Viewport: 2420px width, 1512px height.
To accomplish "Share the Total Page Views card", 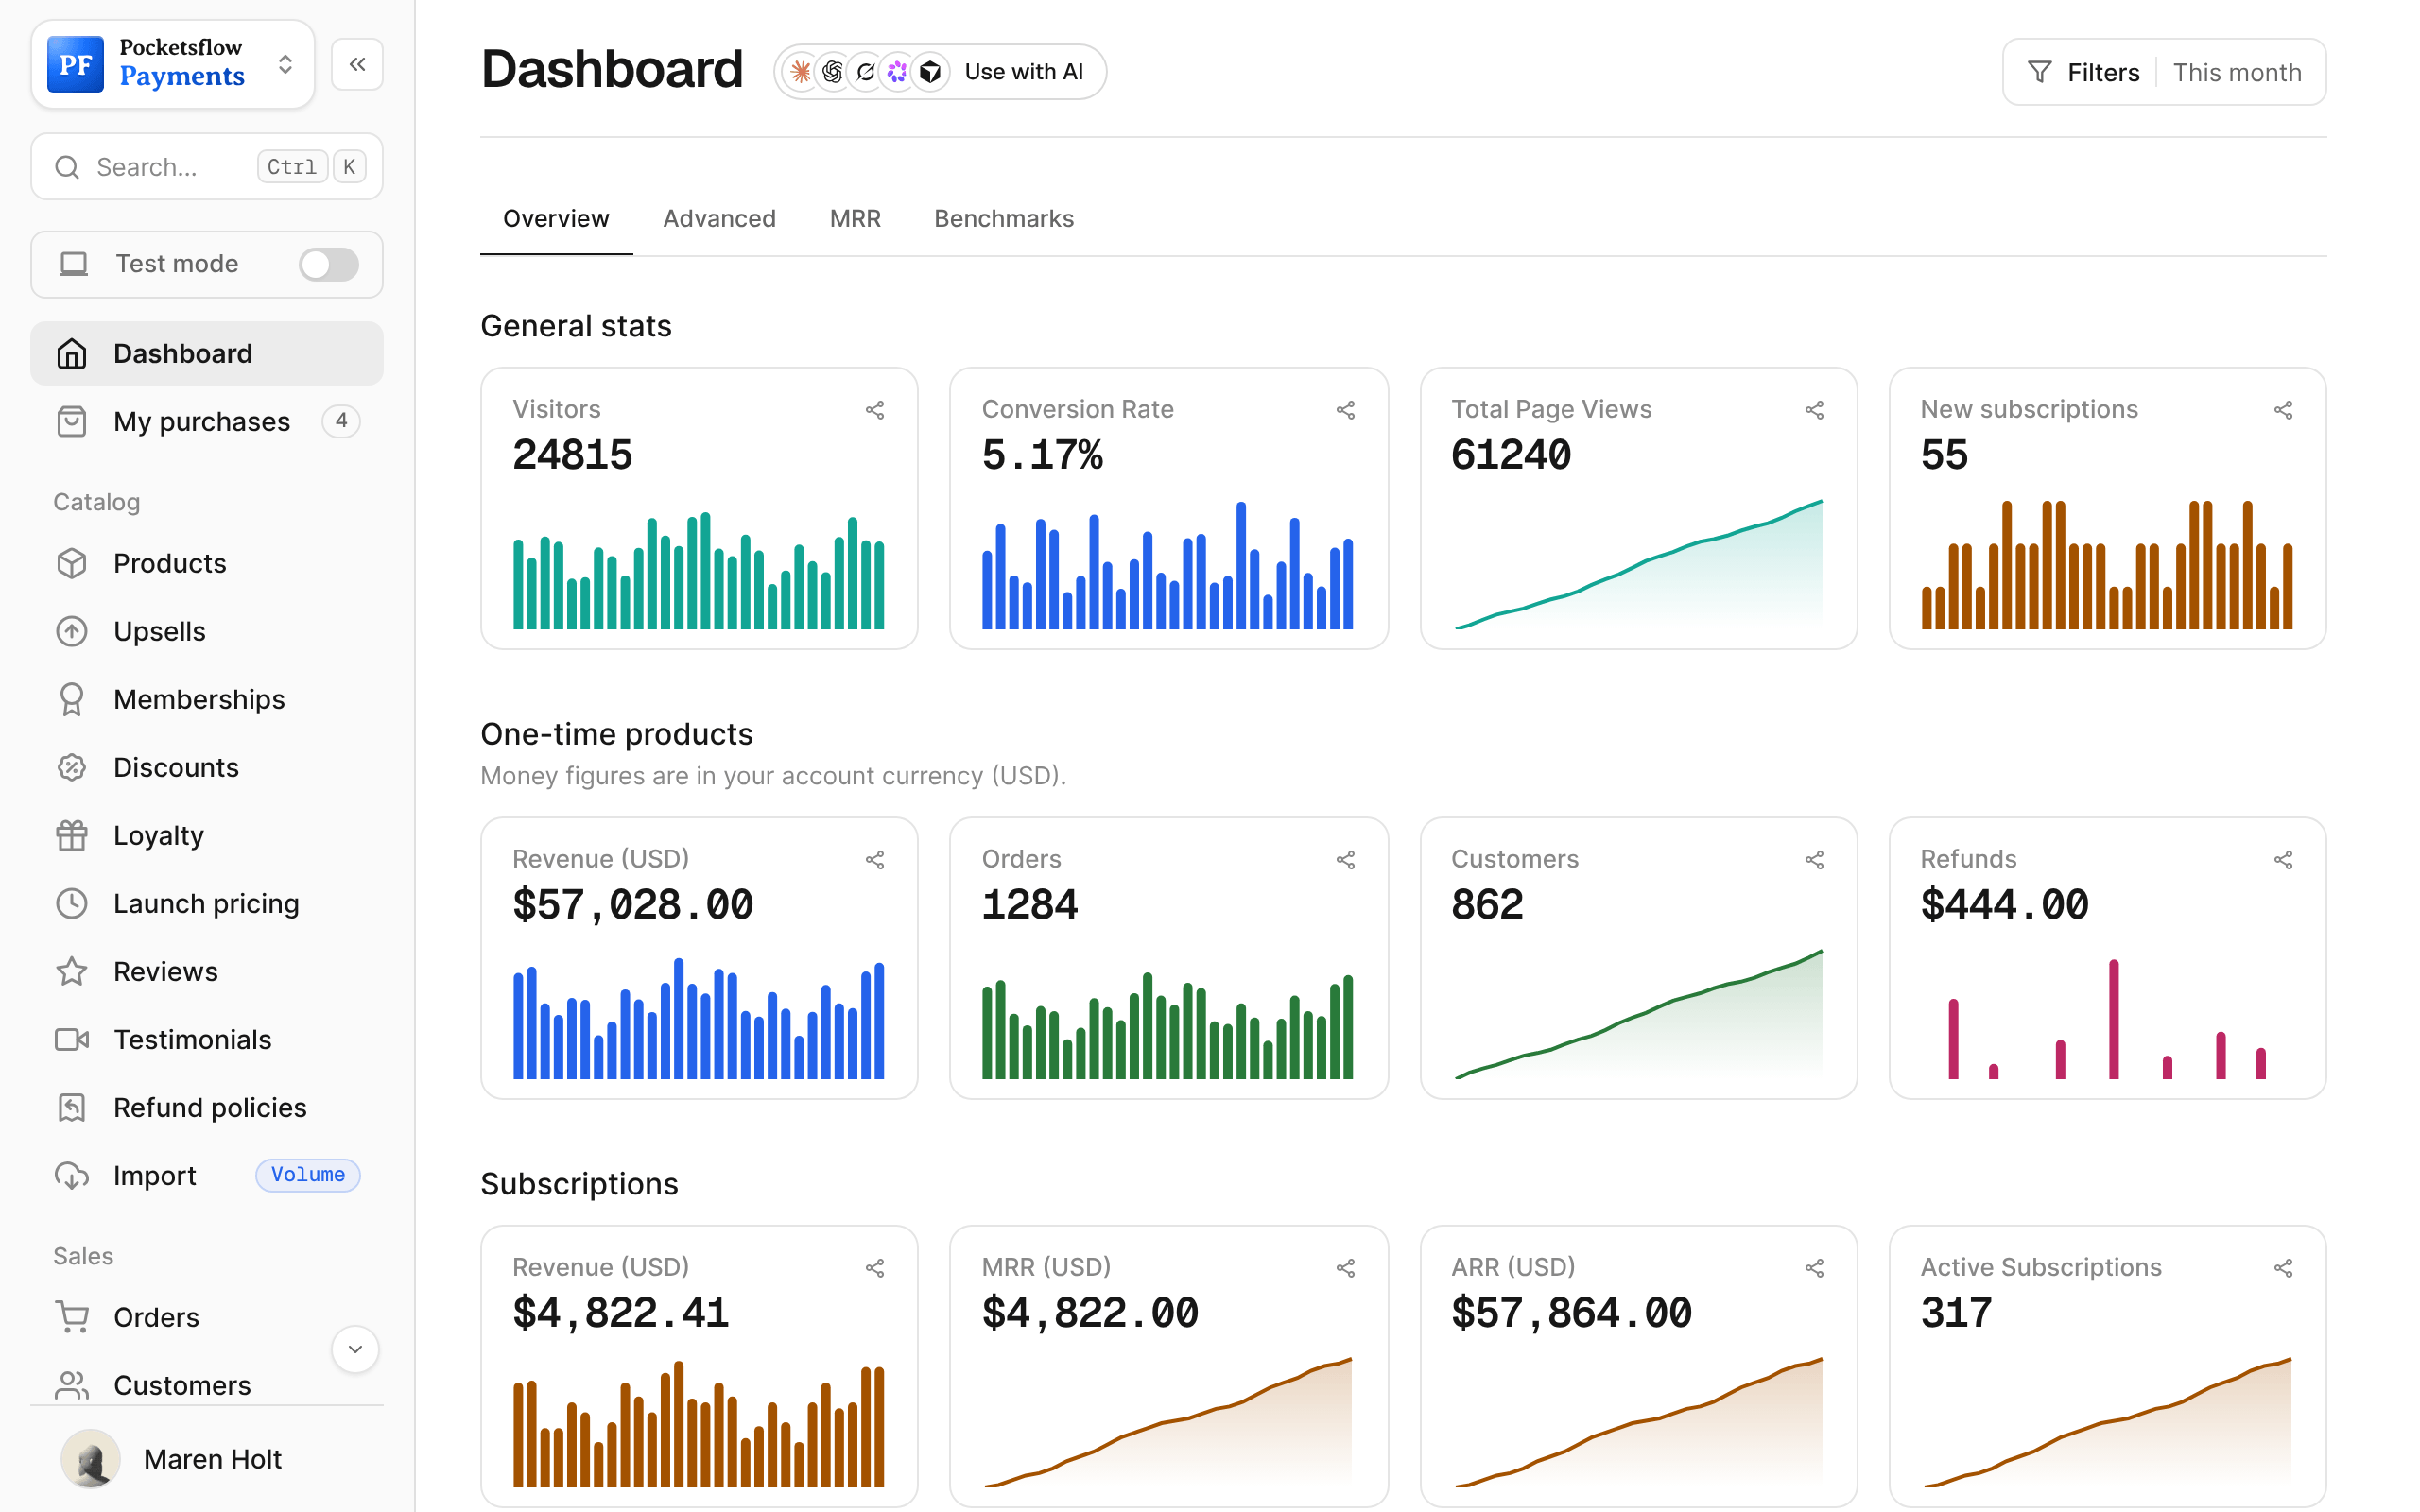I will tap(1814, 410).
